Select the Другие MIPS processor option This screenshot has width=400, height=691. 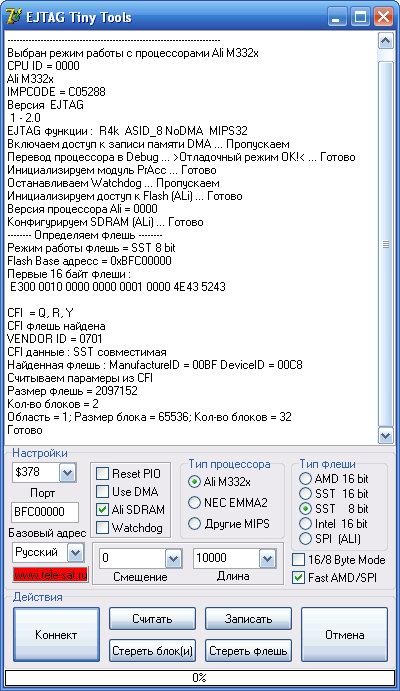pyautogui.click(x=194, y=524)
